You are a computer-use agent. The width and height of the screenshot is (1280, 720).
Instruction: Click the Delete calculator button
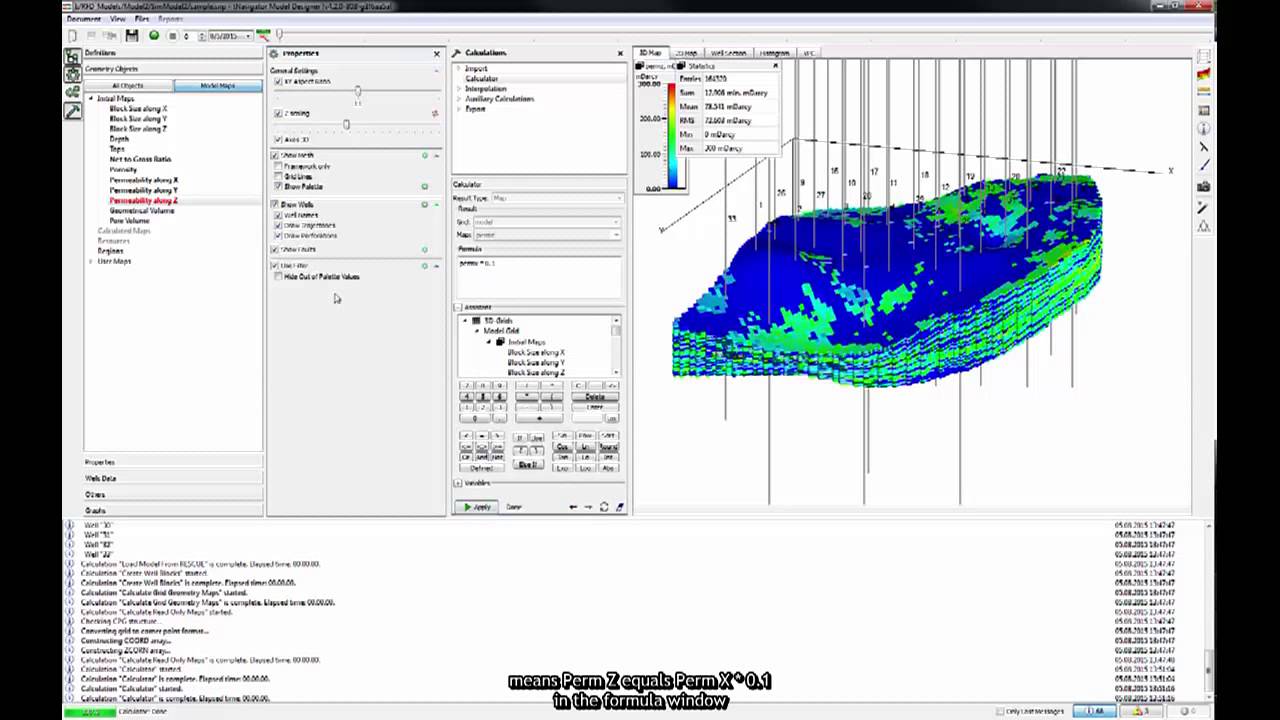tap(595, 397)
